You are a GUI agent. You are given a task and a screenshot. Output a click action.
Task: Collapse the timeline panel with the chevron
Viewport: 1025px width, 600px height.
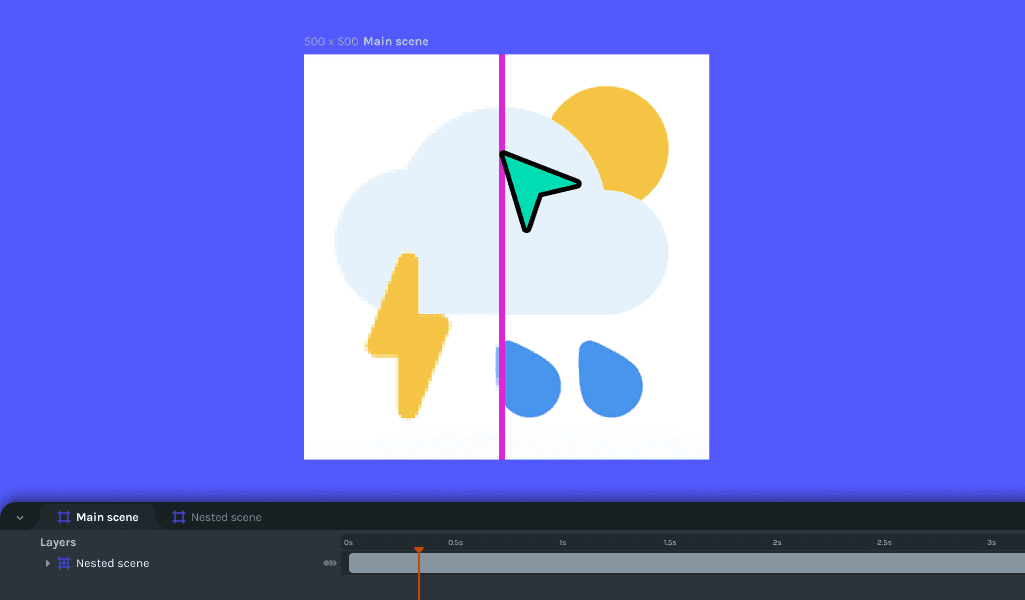tap(20, 517)
